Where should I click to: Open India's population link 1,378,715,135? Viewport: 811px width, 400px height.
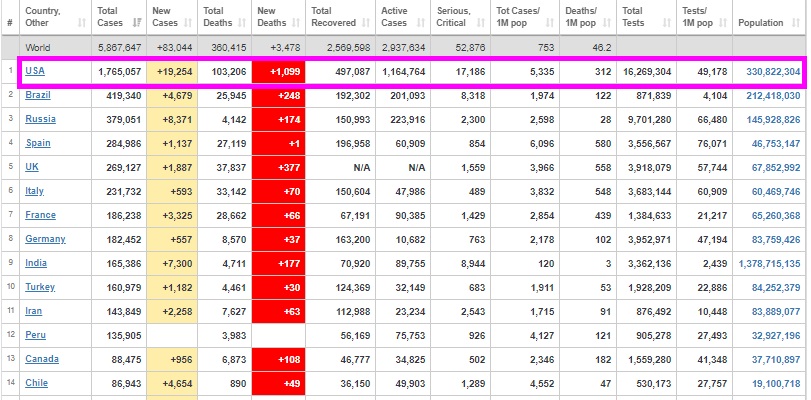tap(768, 263)
